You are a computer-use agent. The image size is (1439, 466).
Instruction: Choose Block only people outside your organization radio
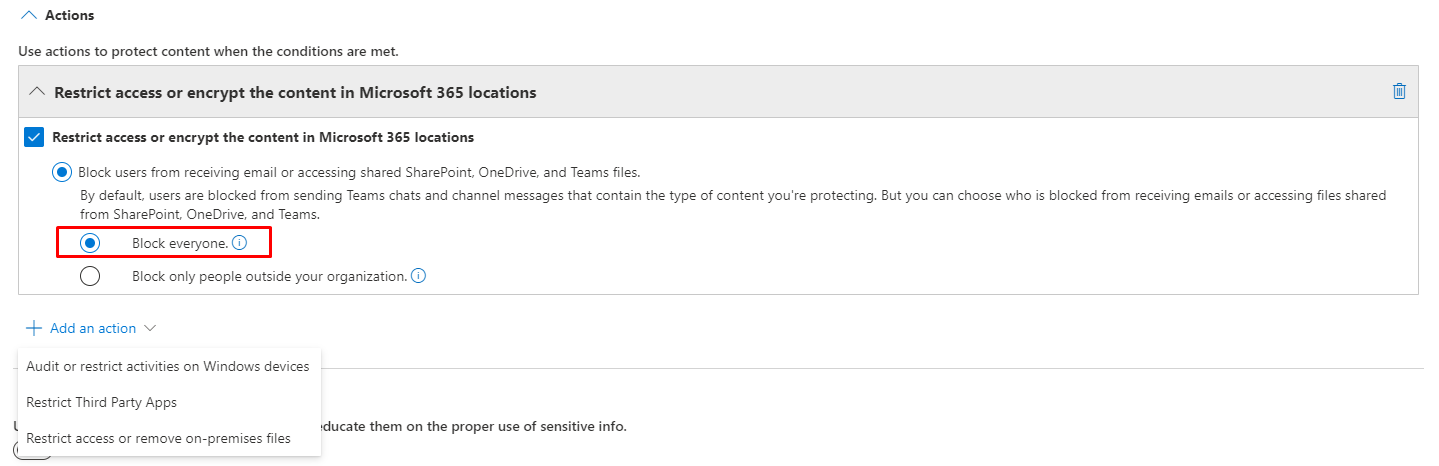click(90, 276)
